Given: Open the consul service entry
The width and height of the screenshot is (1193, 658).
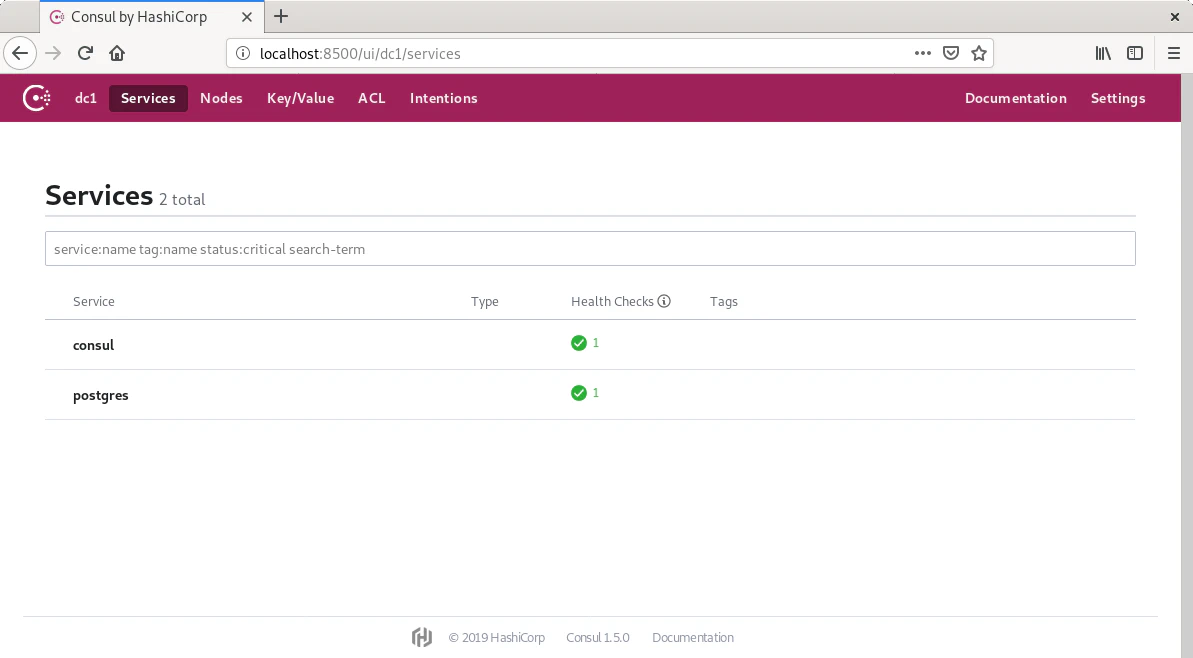Looking at the screenshot, I should 94,345.
